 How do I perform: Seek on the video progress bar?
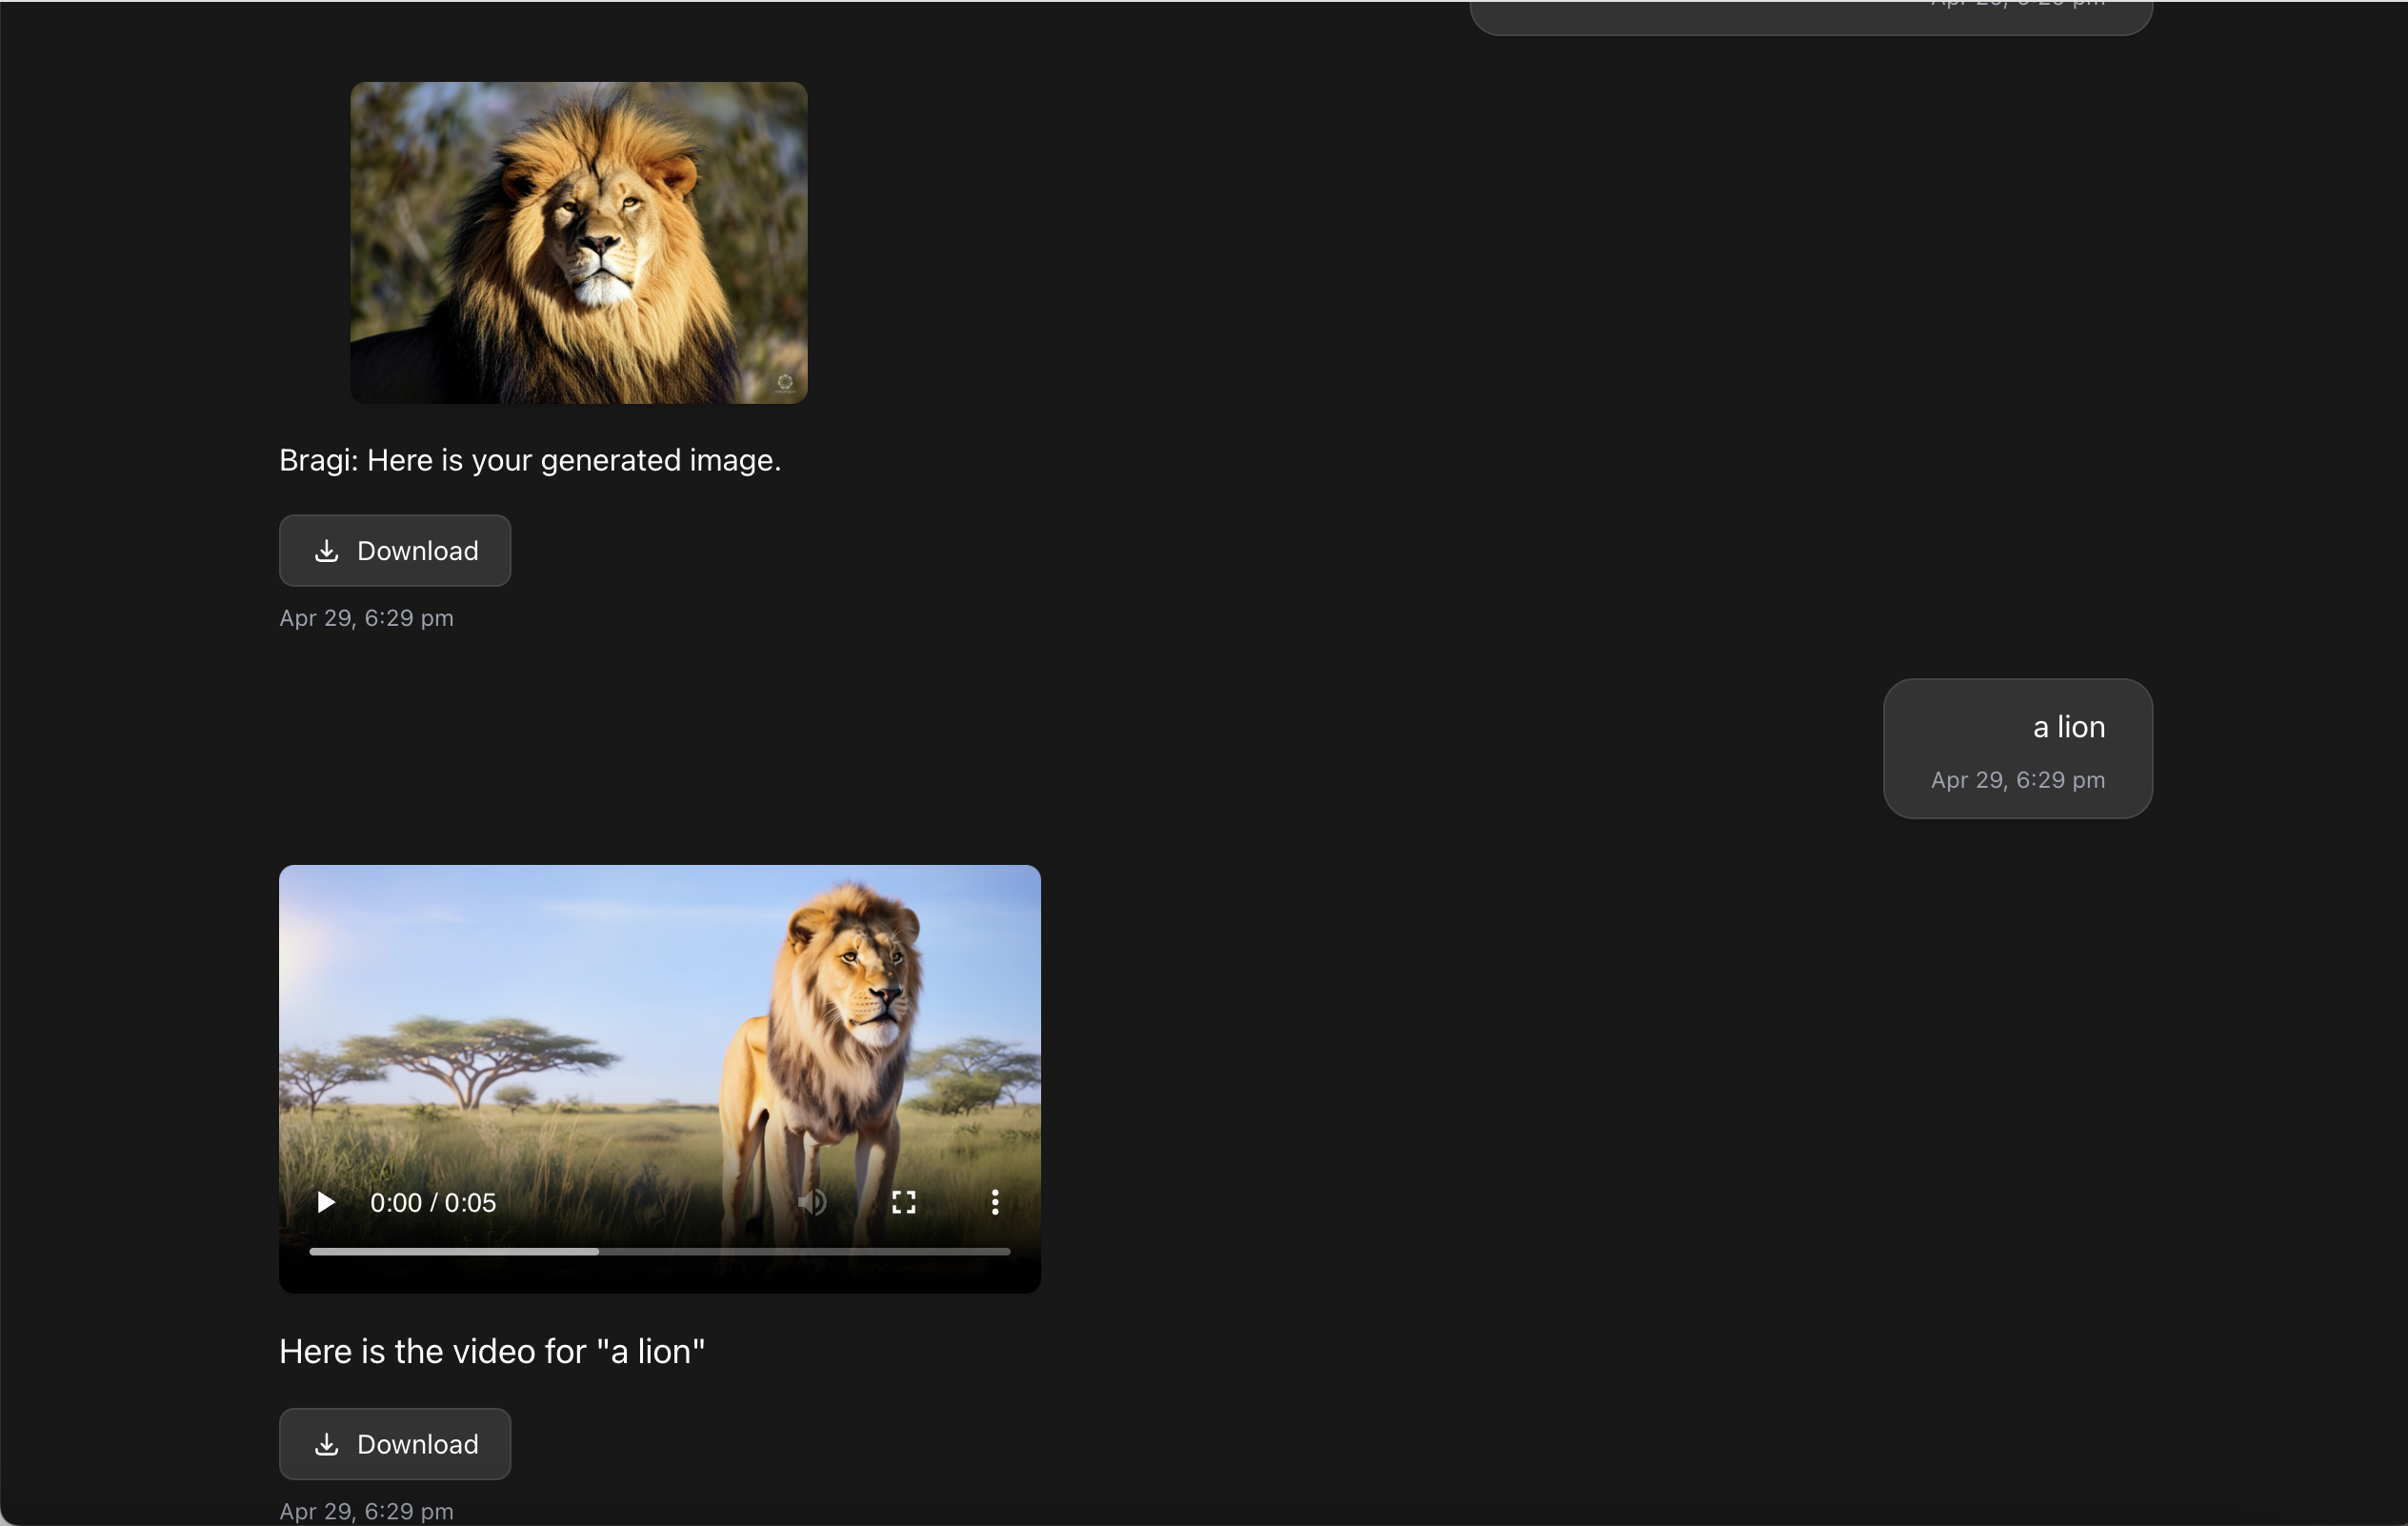660,1251
